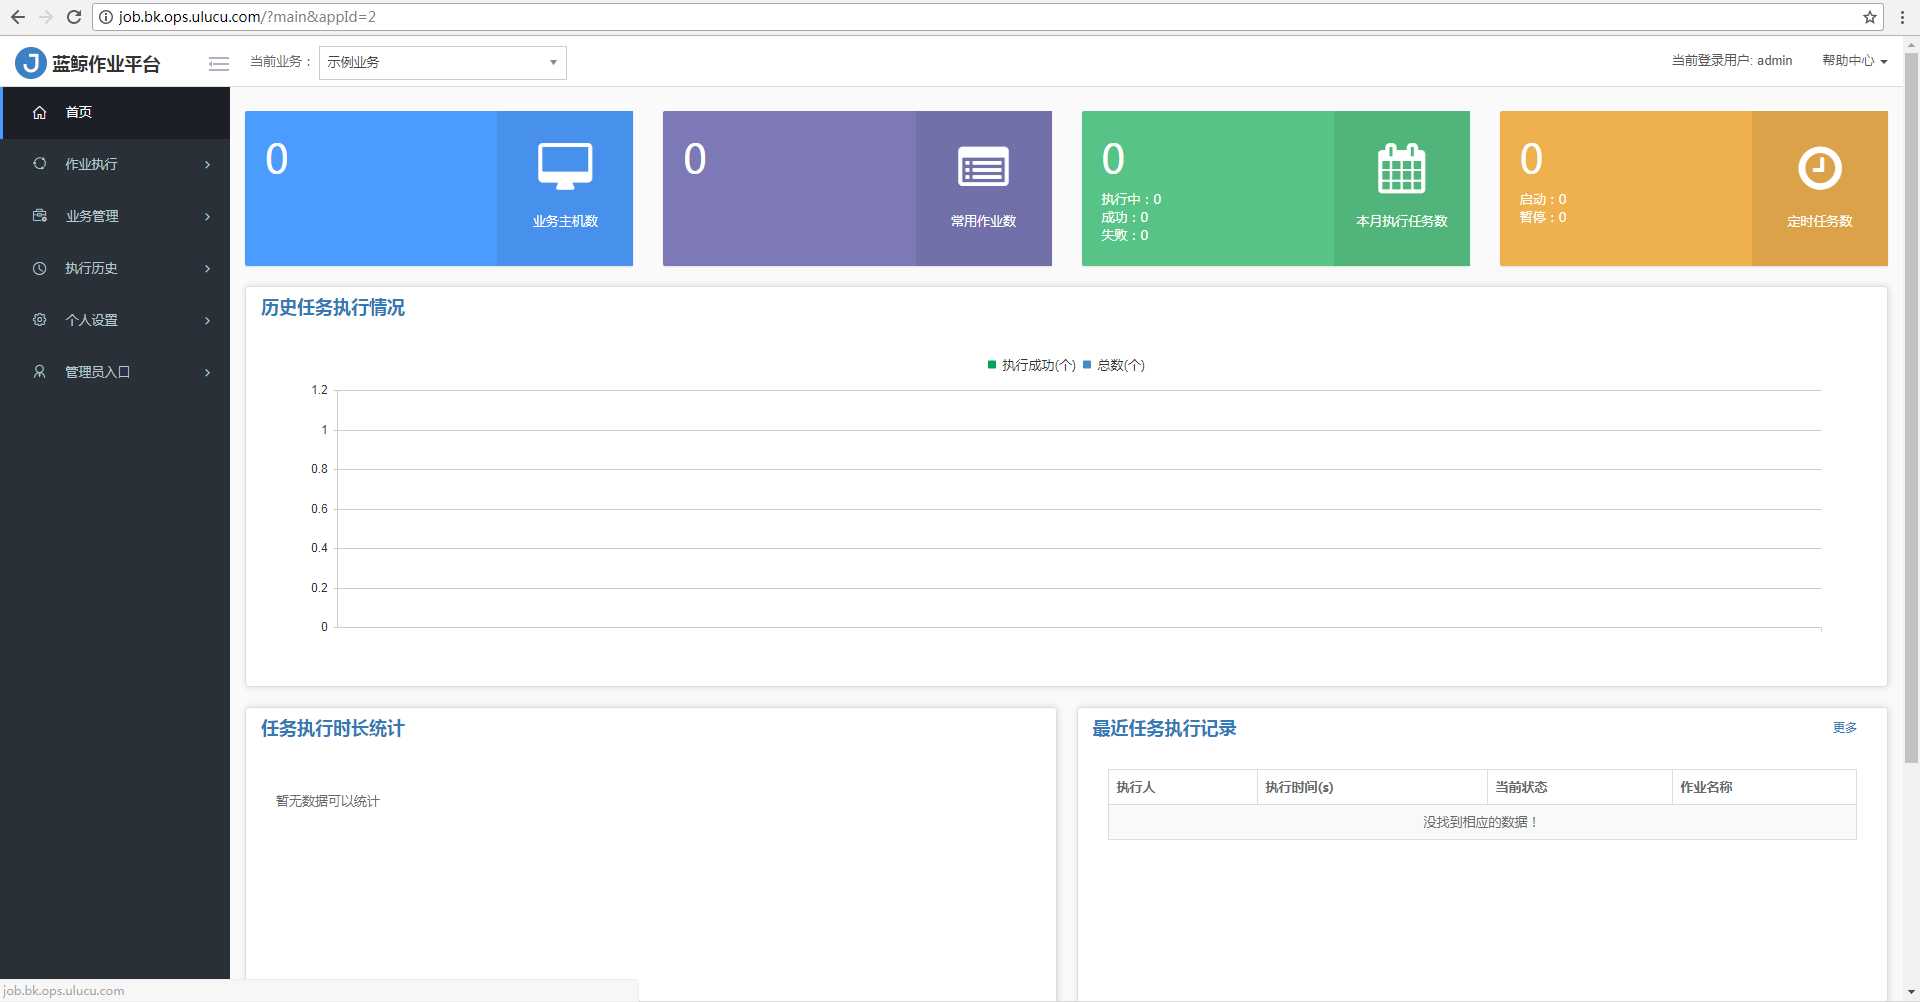
Task: Open the 执行历史 menu item
Action: coord(115,268)
